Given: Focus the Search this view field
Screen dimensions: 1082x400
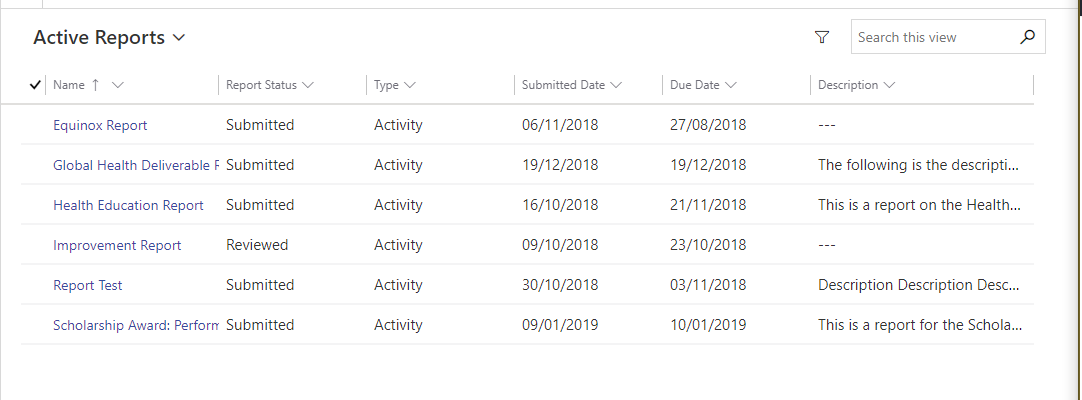Looking at the screenshot, I should [x=935, y=37].
